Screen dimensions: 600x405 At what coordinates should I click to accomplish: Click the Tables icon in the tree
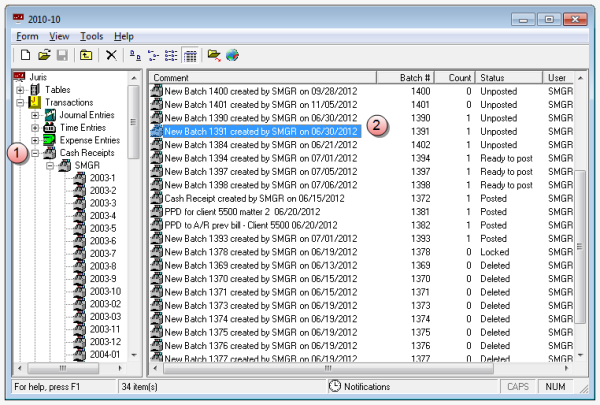point(35,90)
